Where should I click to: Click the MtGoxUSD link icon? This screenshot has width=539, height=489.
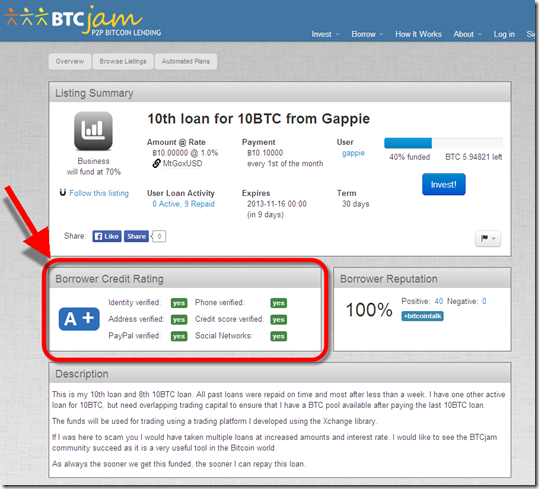156,164
